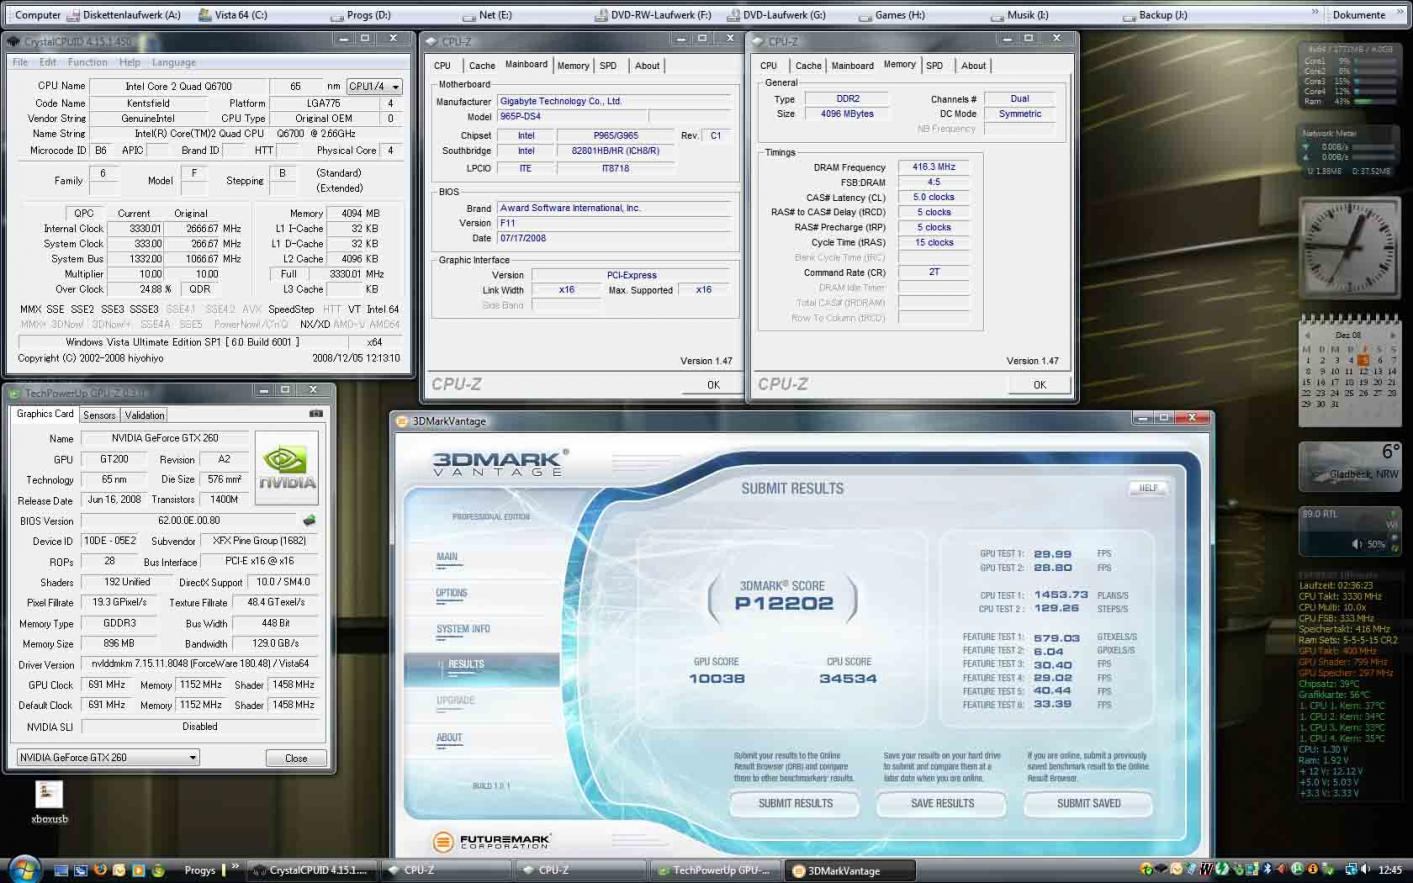
Task: Click the Gigabyte Technology manufacturer field
Action: 614,101
